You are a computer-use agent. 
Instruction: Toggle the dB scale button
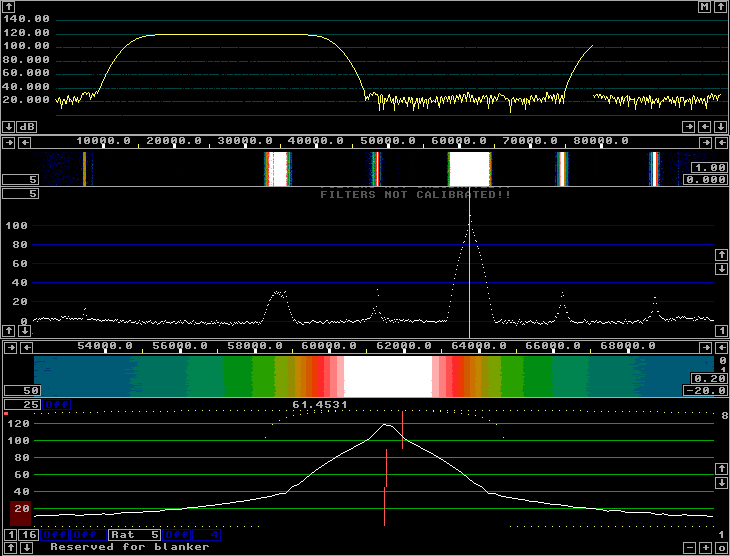(27, 126)
